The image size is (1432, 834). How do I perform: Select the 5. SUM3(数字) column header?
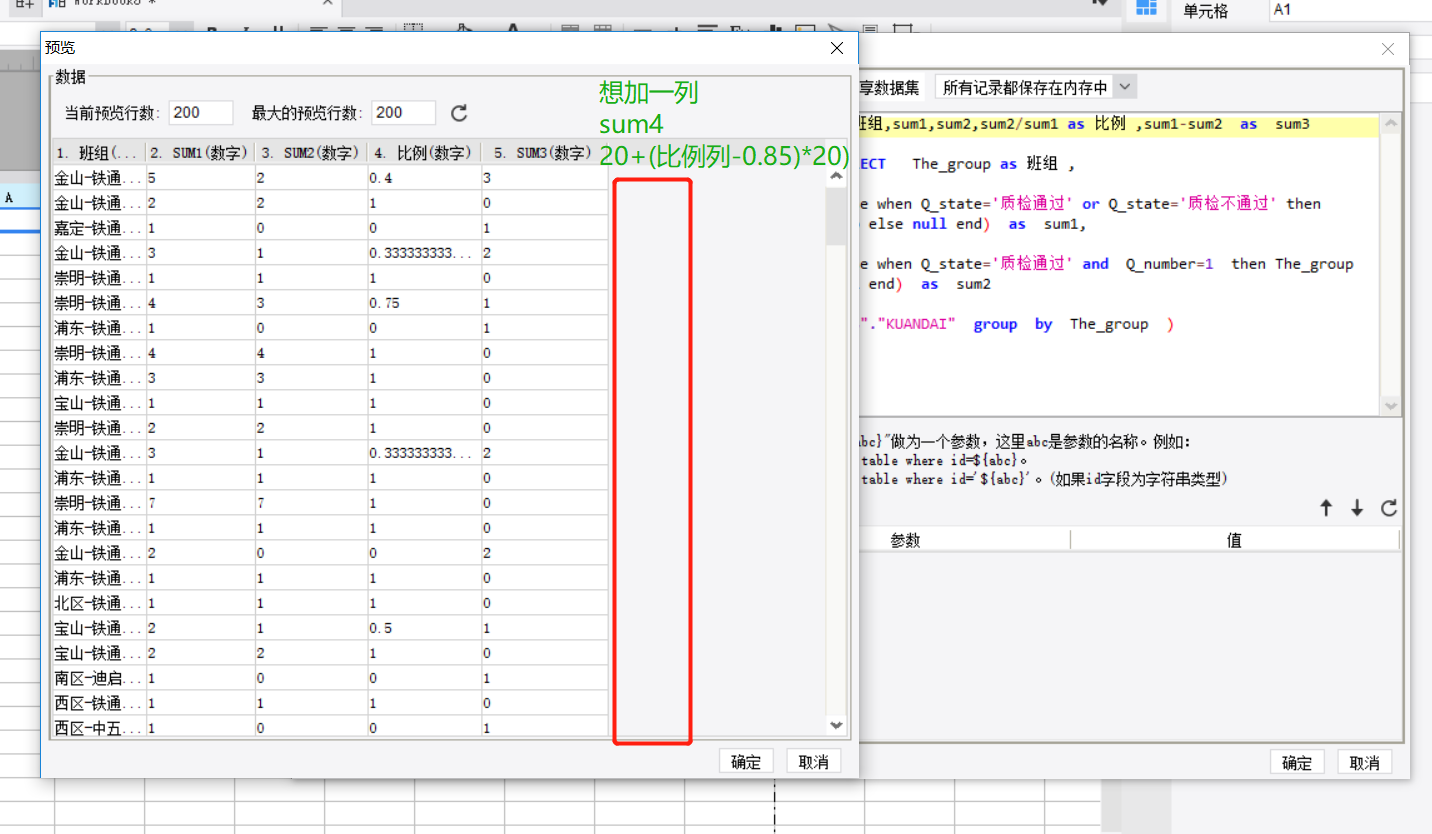[x=544, y=153]
